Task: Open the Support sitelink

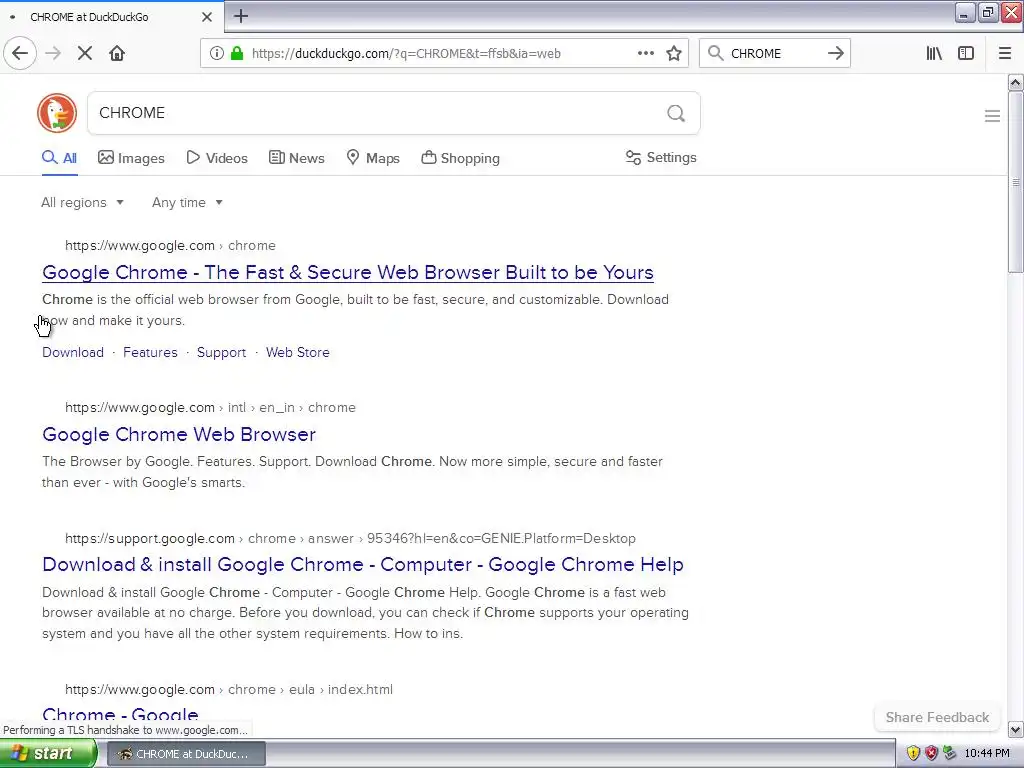Action: 221,353
